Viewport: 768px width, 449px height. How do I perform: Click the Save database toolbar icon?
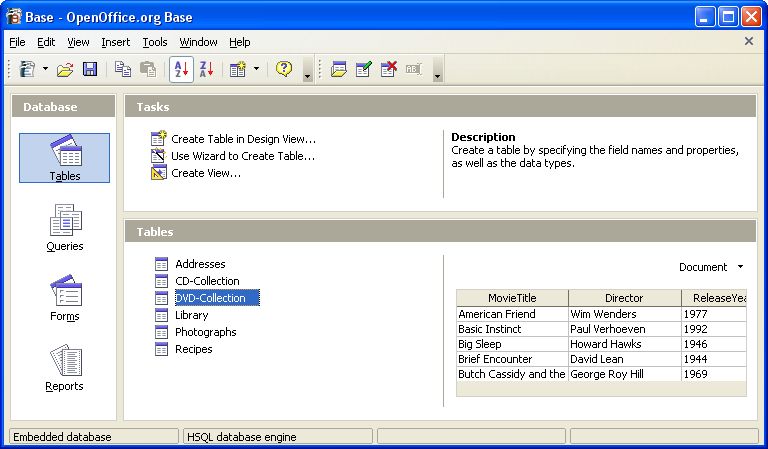point(90,69)
